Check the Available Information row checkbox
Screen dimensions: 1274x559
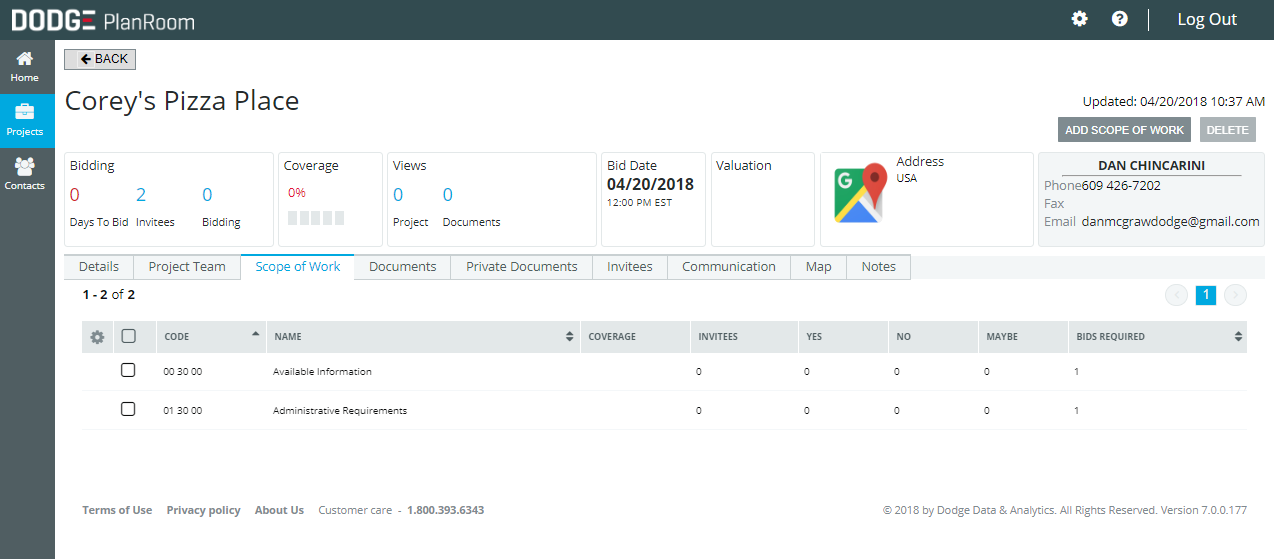[x=128, y=371]
